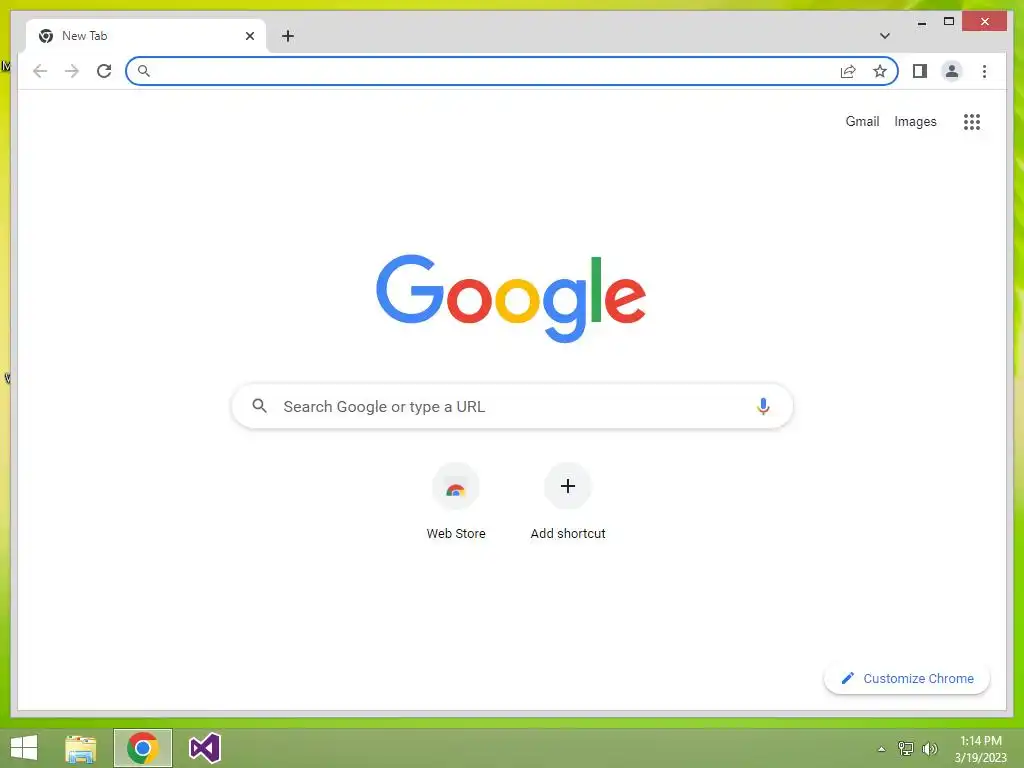
Task: Launch Visual Studio from the taskbar
Action: click(204, 748)
